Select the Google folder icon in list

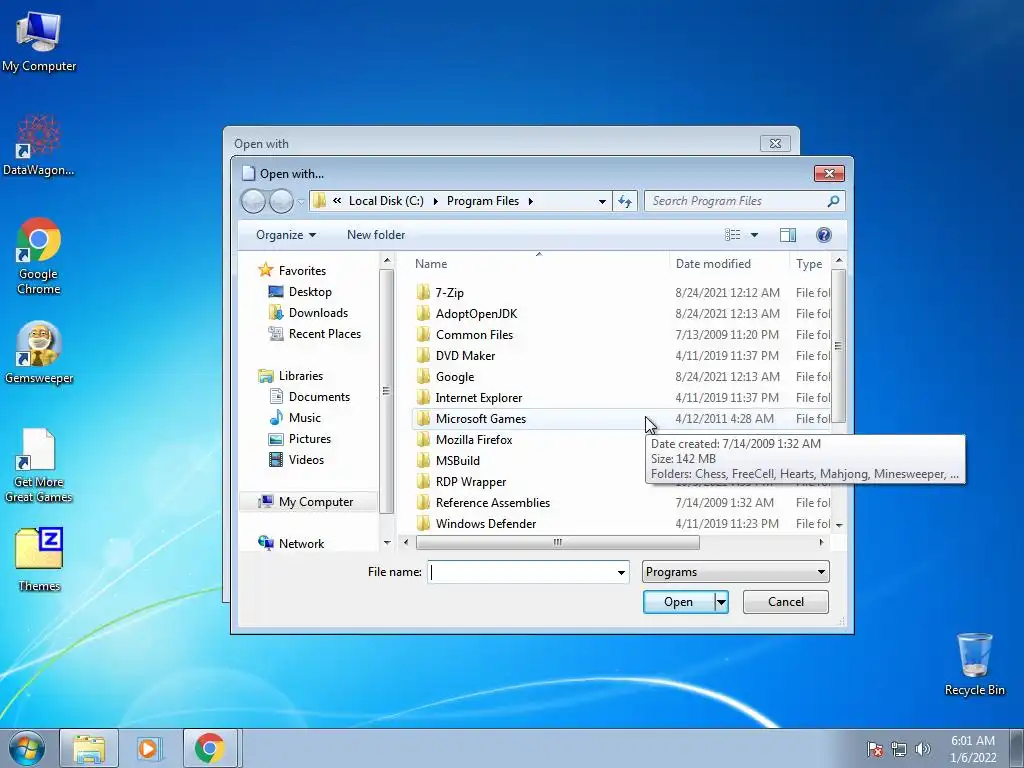pos(423,377)
